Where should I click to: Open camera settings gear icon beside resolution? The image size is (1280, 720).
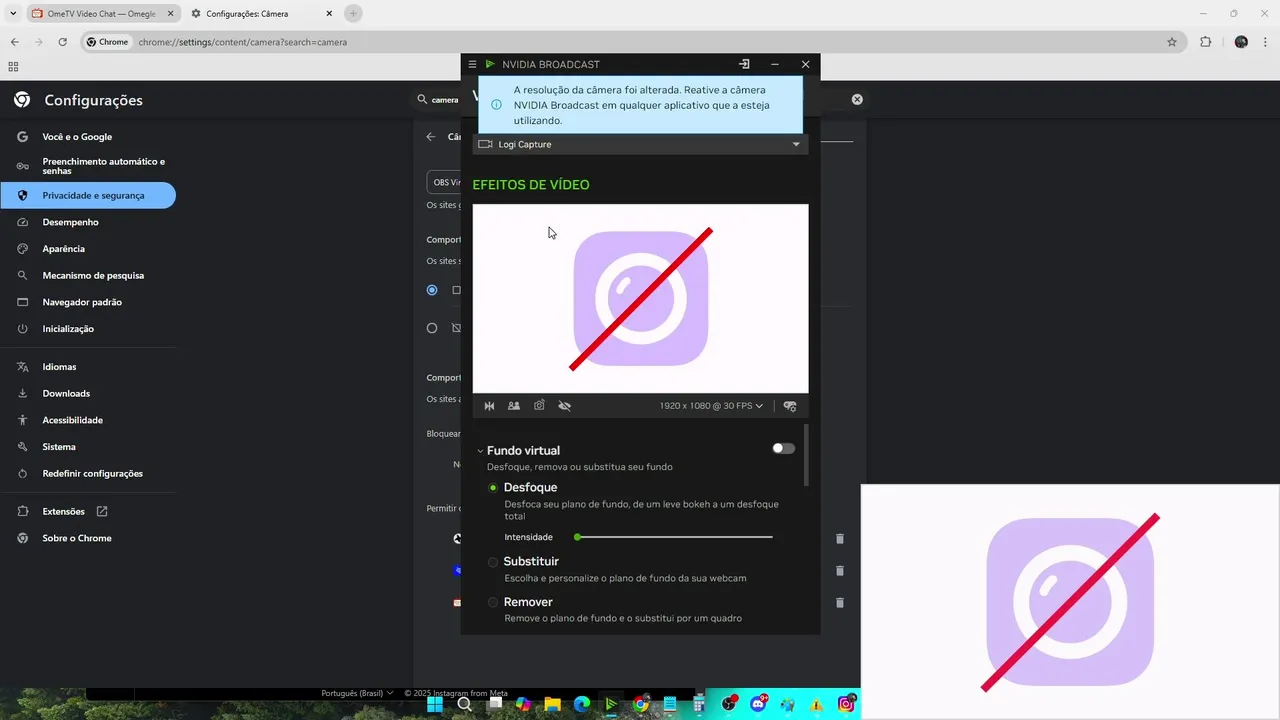point(790,406)
